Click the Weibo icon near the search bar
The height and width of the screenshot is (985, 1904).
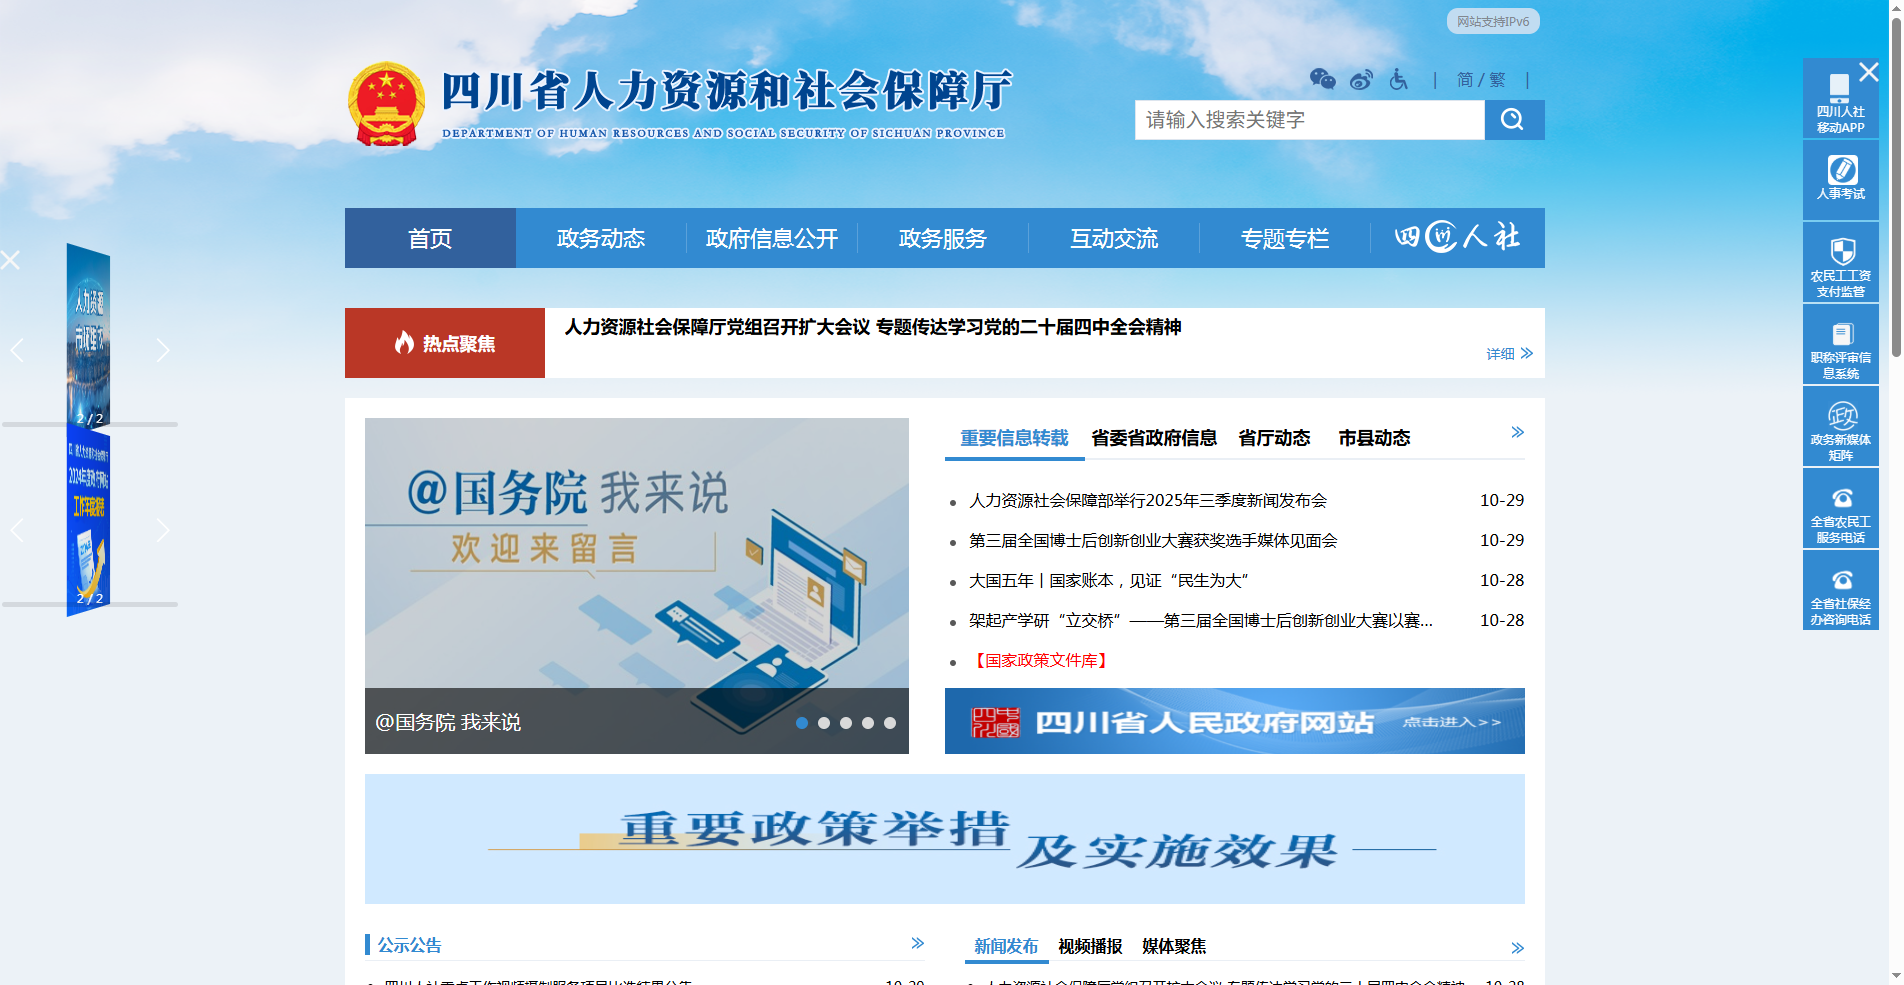[x=1360, y=80]
